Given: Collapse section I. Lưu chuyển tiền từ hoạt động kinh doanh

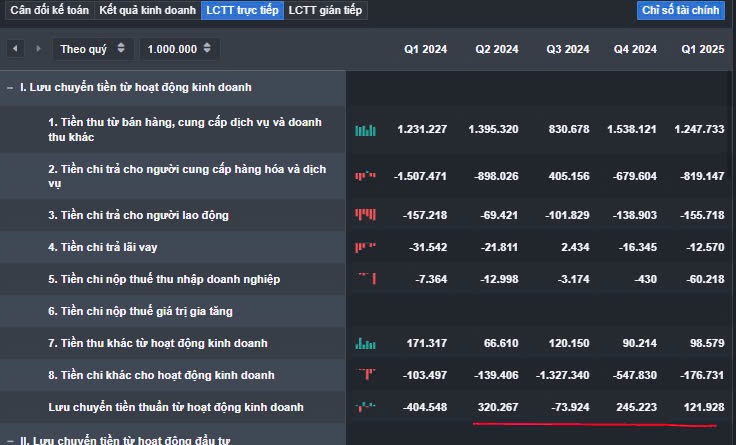Looking at the screenshot, I should (x=10, y=87).
